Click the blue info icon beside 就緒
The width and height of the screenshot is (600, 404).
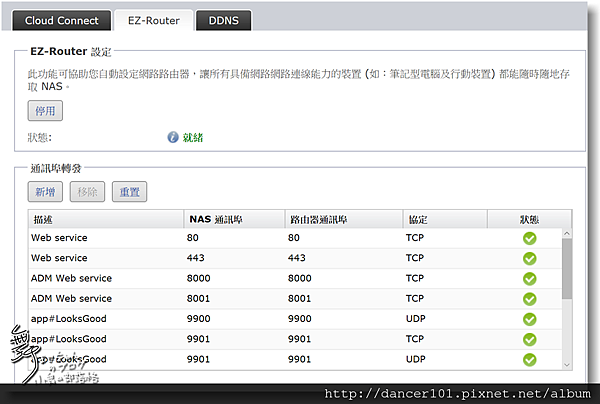coord(173,137)
